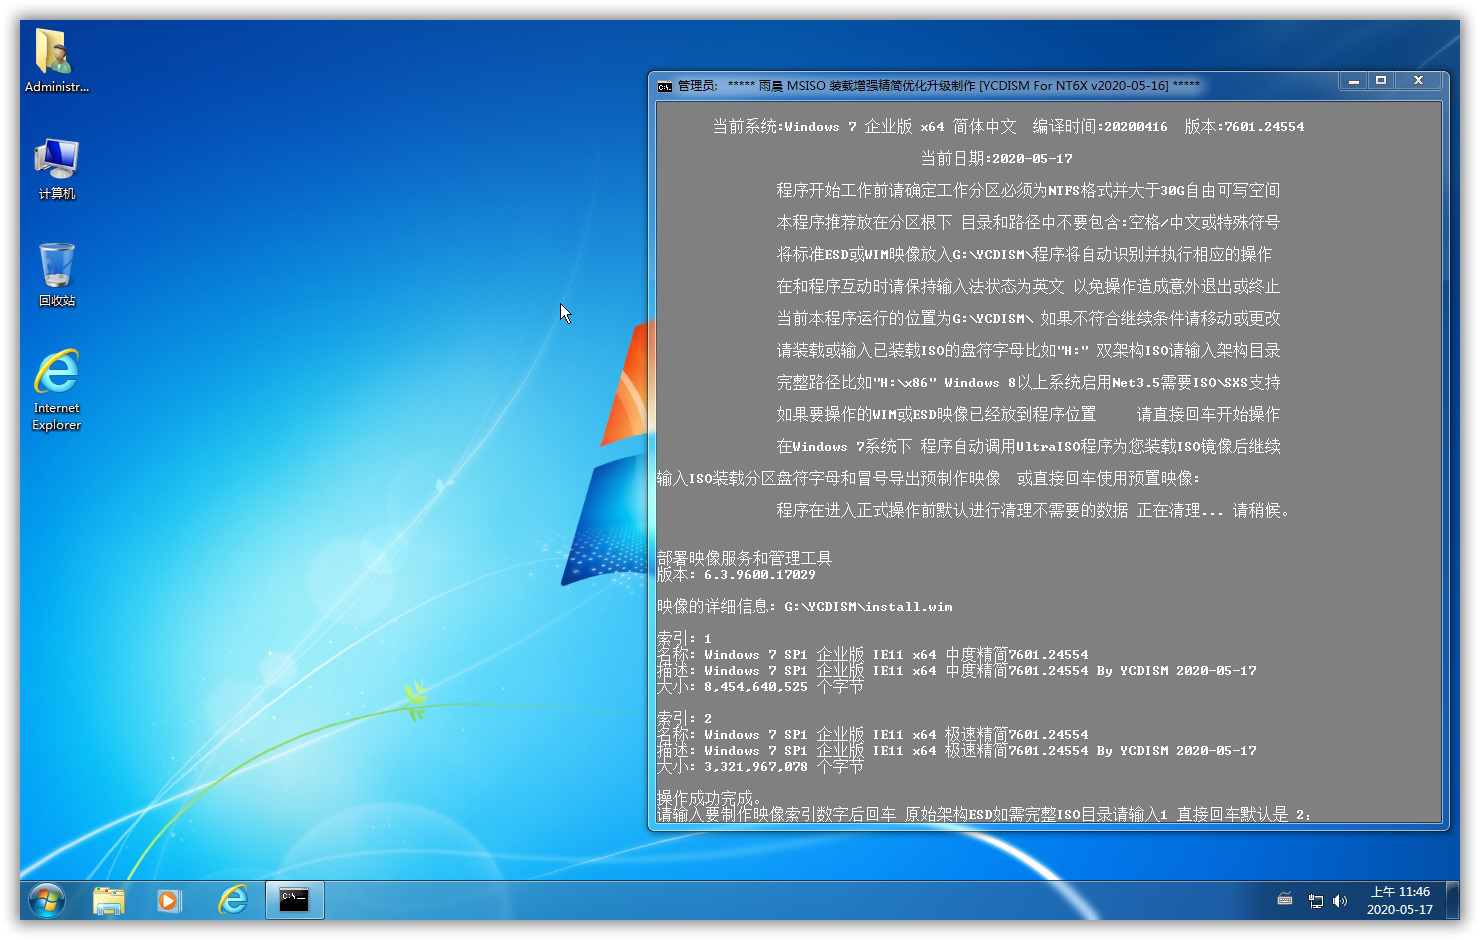Click the YCDISM console window title bar
1480x940 pixels.
coord(1000,86)
